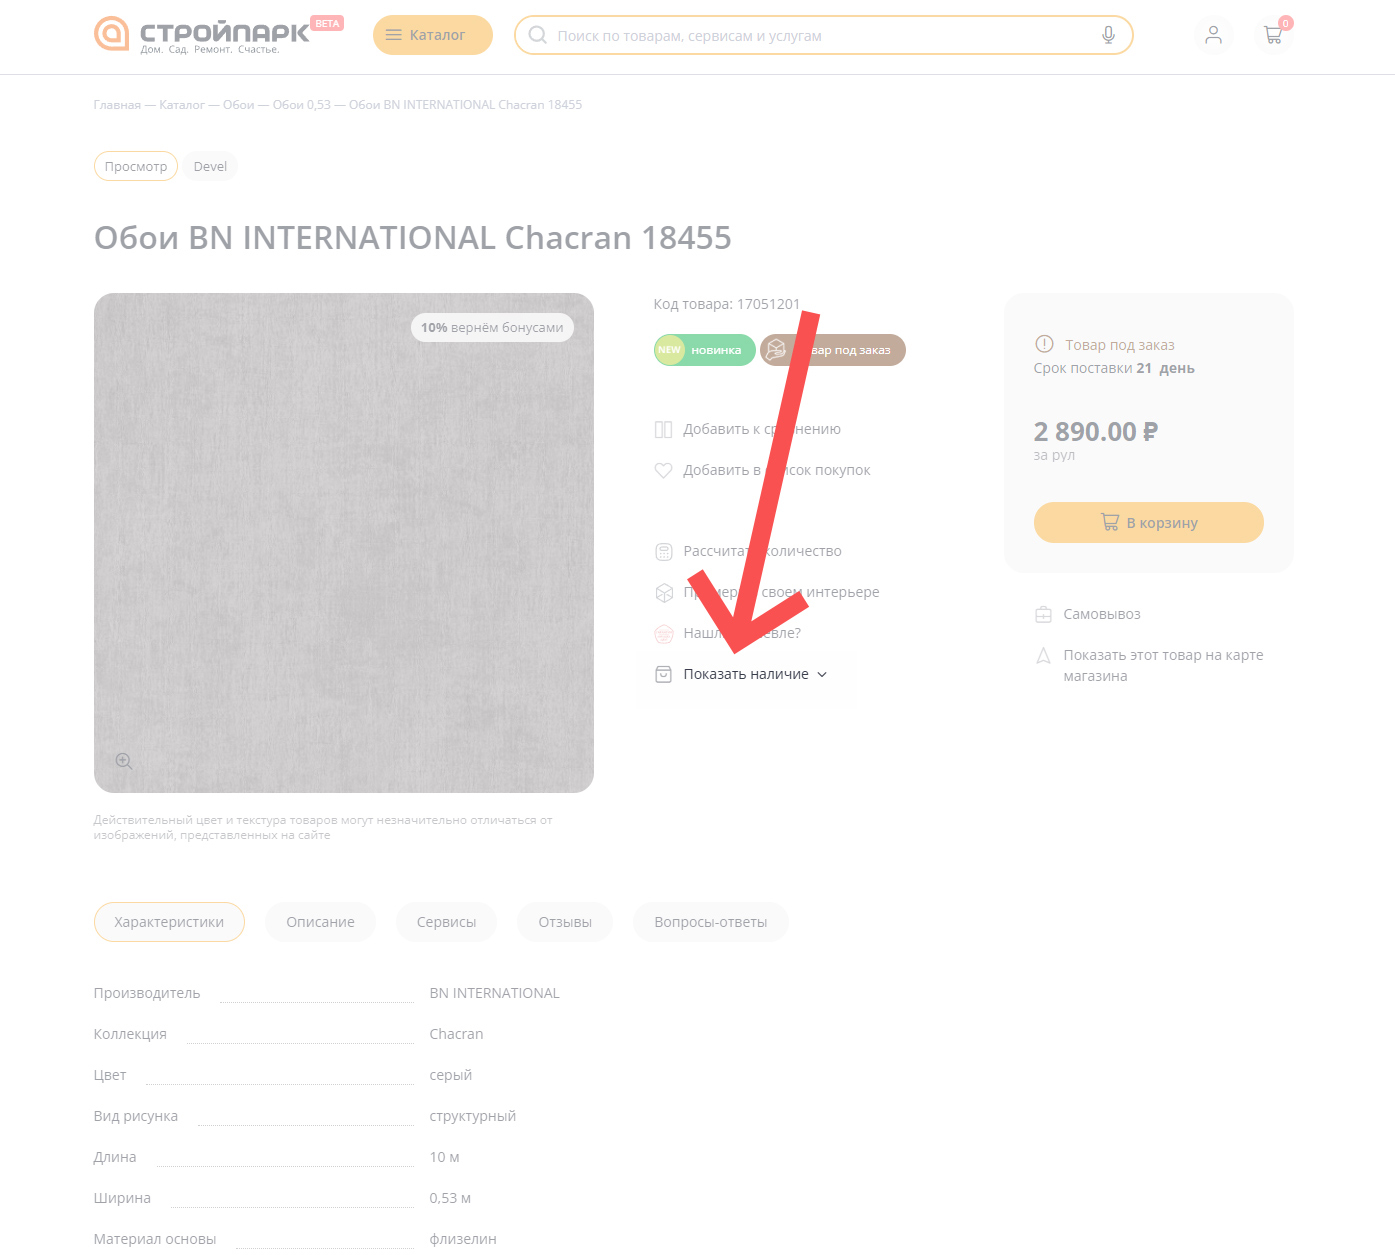1395x1255 pixels.
Task: Click the Самовывоз pickup icon
Action: (x=1043, y=614)
